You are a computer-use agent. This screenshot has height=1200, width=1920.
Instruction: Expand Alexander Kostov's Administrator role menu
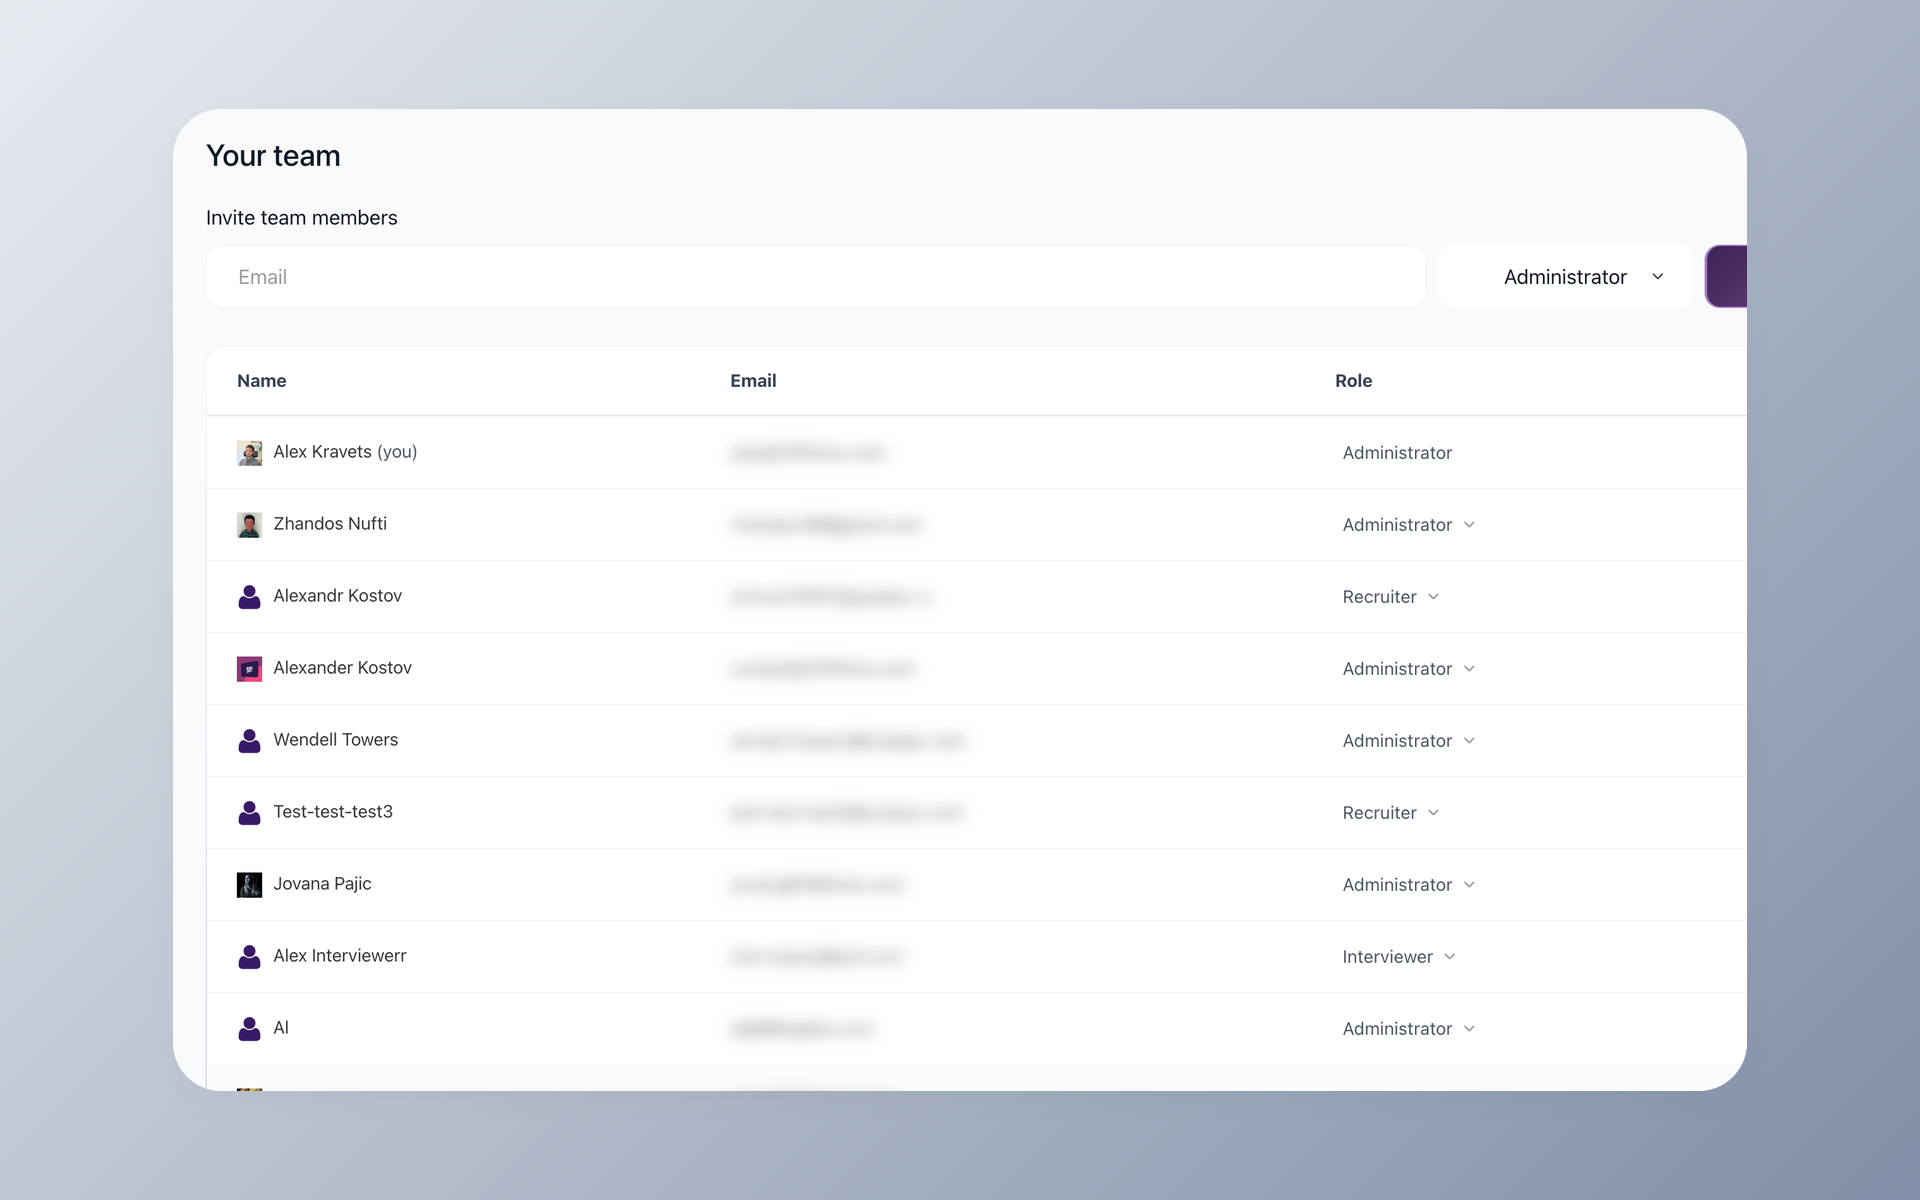click(x=1408, y=669)
